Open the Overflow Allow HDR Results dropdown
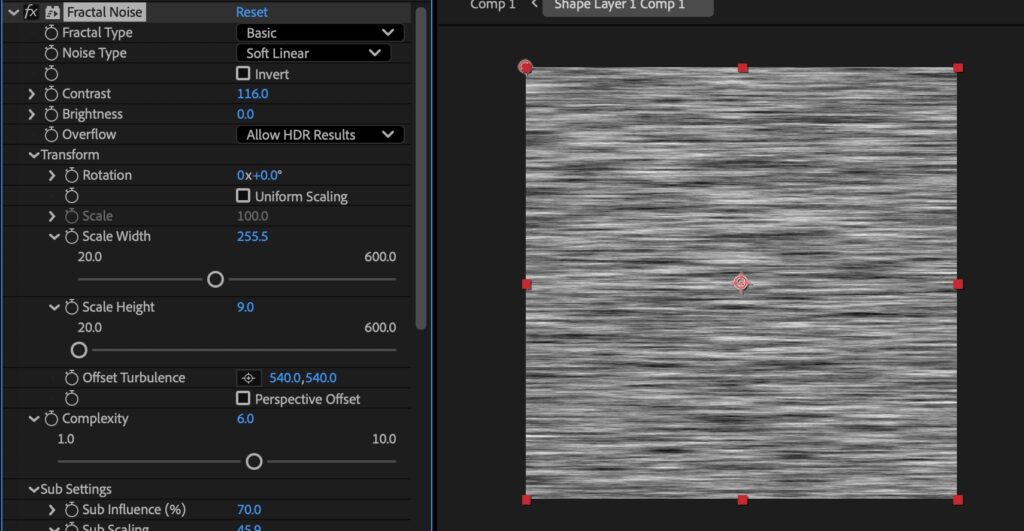Viewport: 1024px width, 531px height. point(319,135)
